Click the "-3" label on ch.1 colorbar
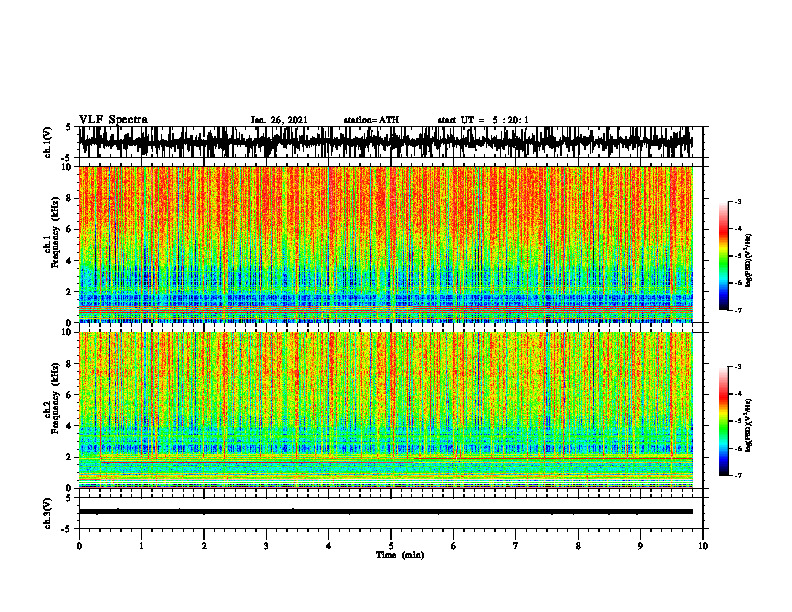Screen dimensions: 792x612 click(x=738, y=201)
